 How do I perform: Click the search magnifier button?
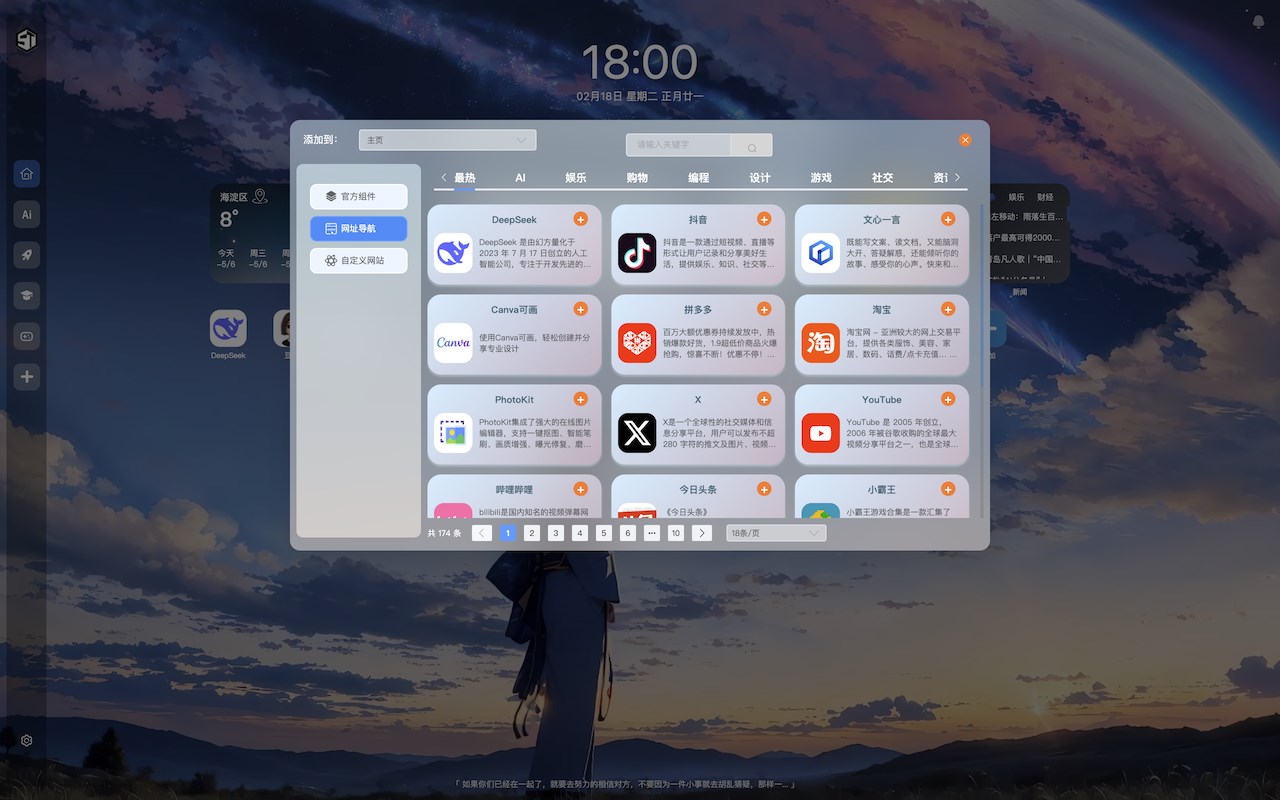point(751,146)
